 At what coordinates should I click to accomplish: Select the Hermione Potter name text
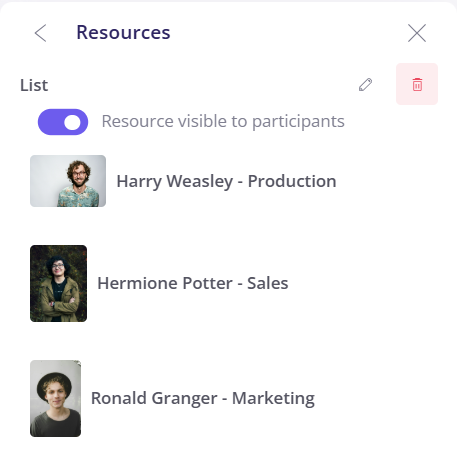coord(165,283)
